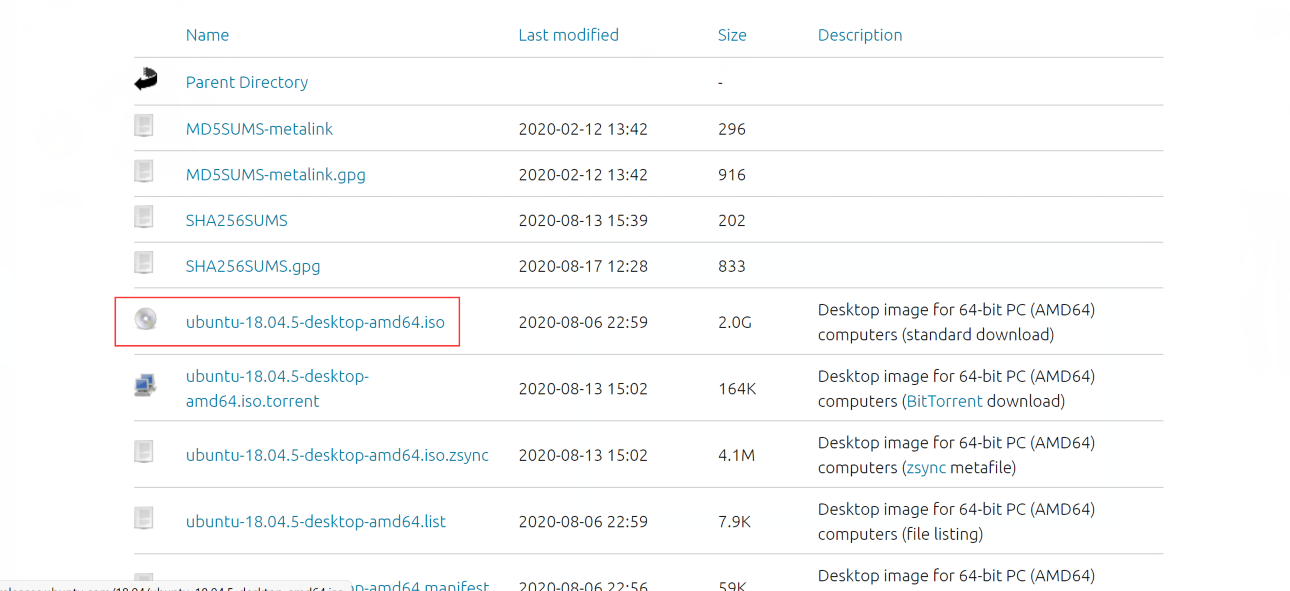
Task: Click the 2.0G size of the iso file
Action: click(735, 322)
